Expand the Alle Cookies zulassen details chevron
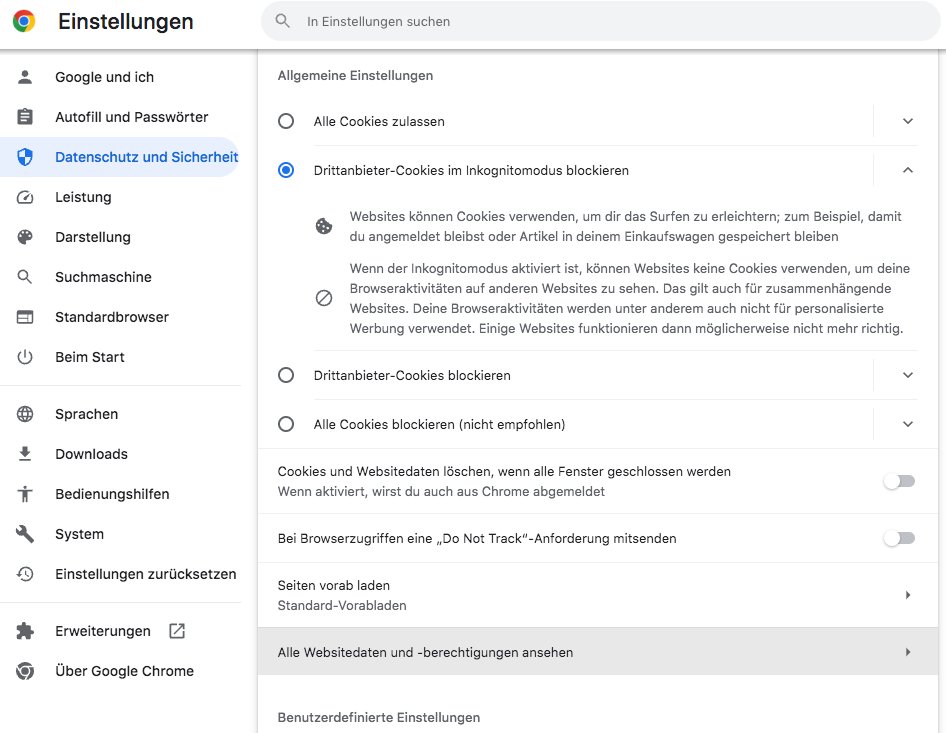This screenshot has width=946, height=733. pyautogui.click(x=907, y=121)
